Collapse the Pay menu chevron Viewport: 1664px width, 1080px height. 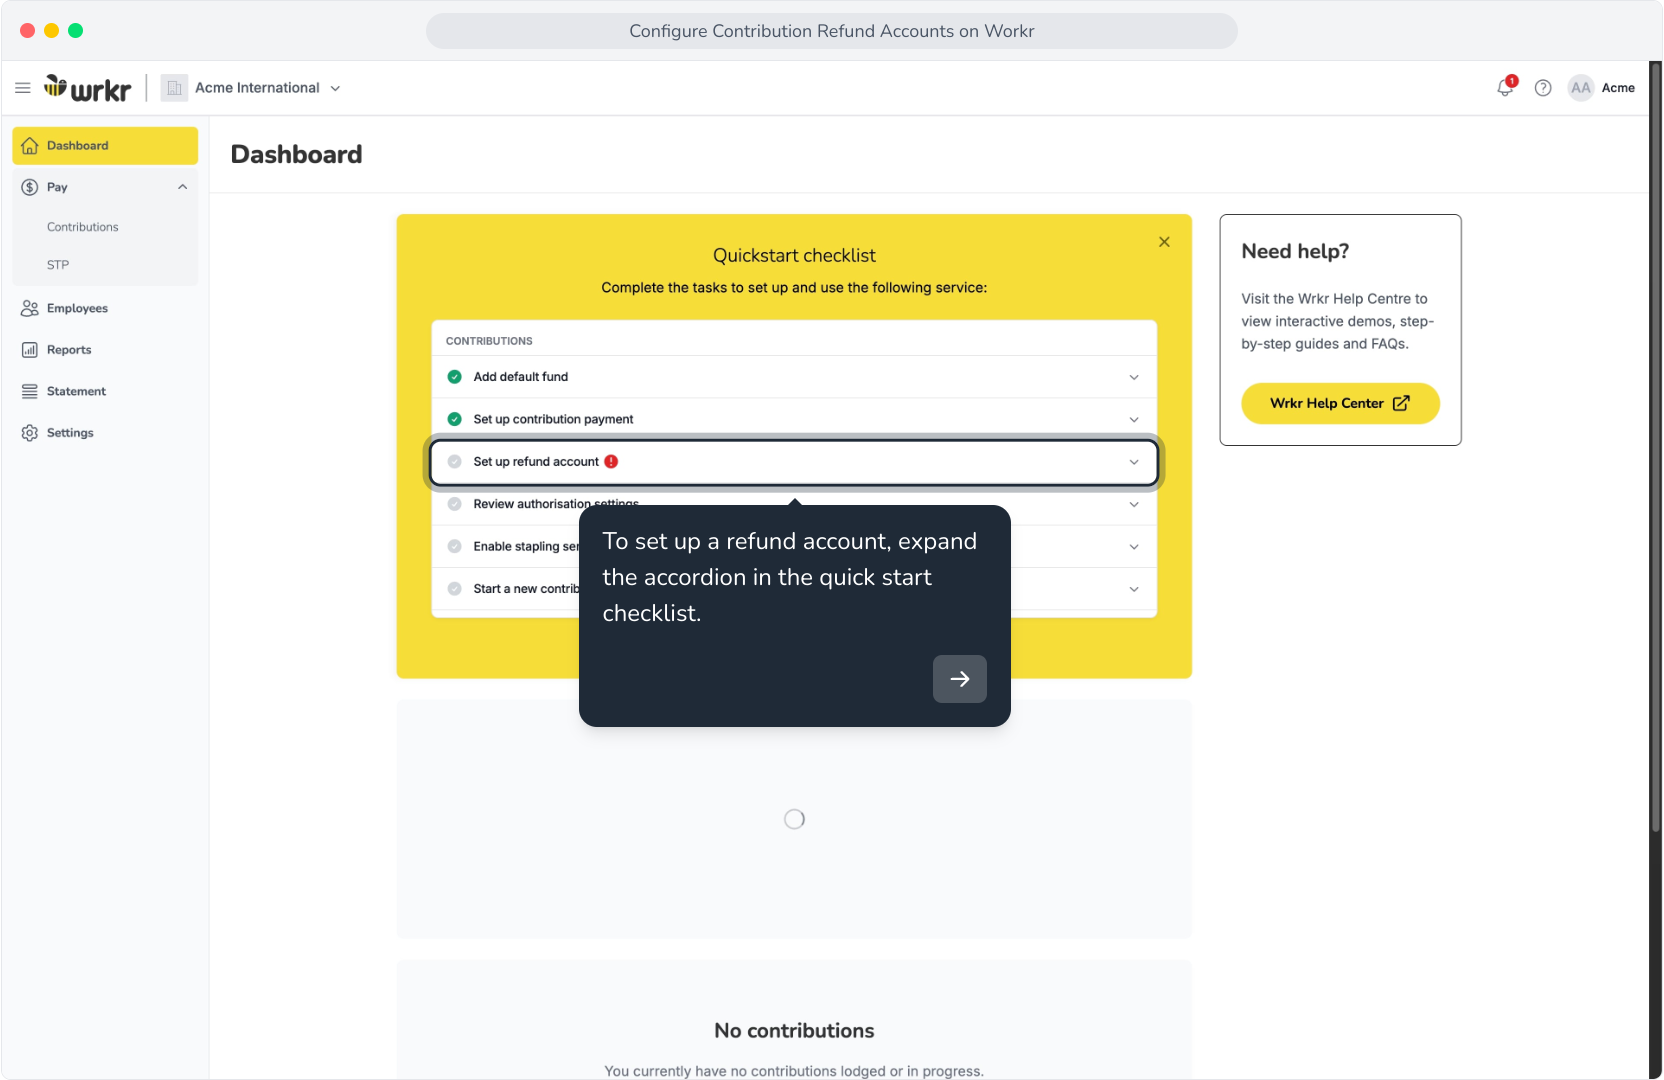click(x=182, y=187)
